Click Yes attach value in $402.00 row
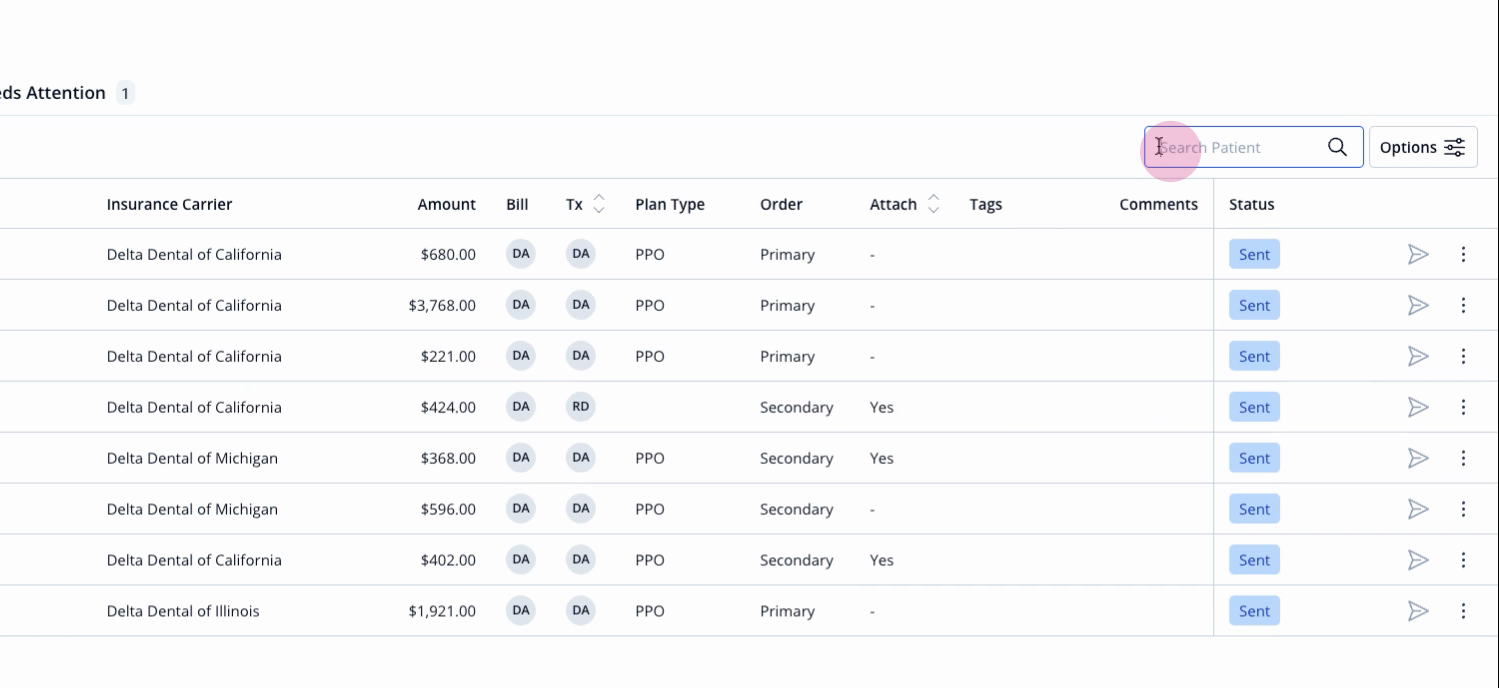Viewport: 1499px width, 688px height. click(881, 560)
